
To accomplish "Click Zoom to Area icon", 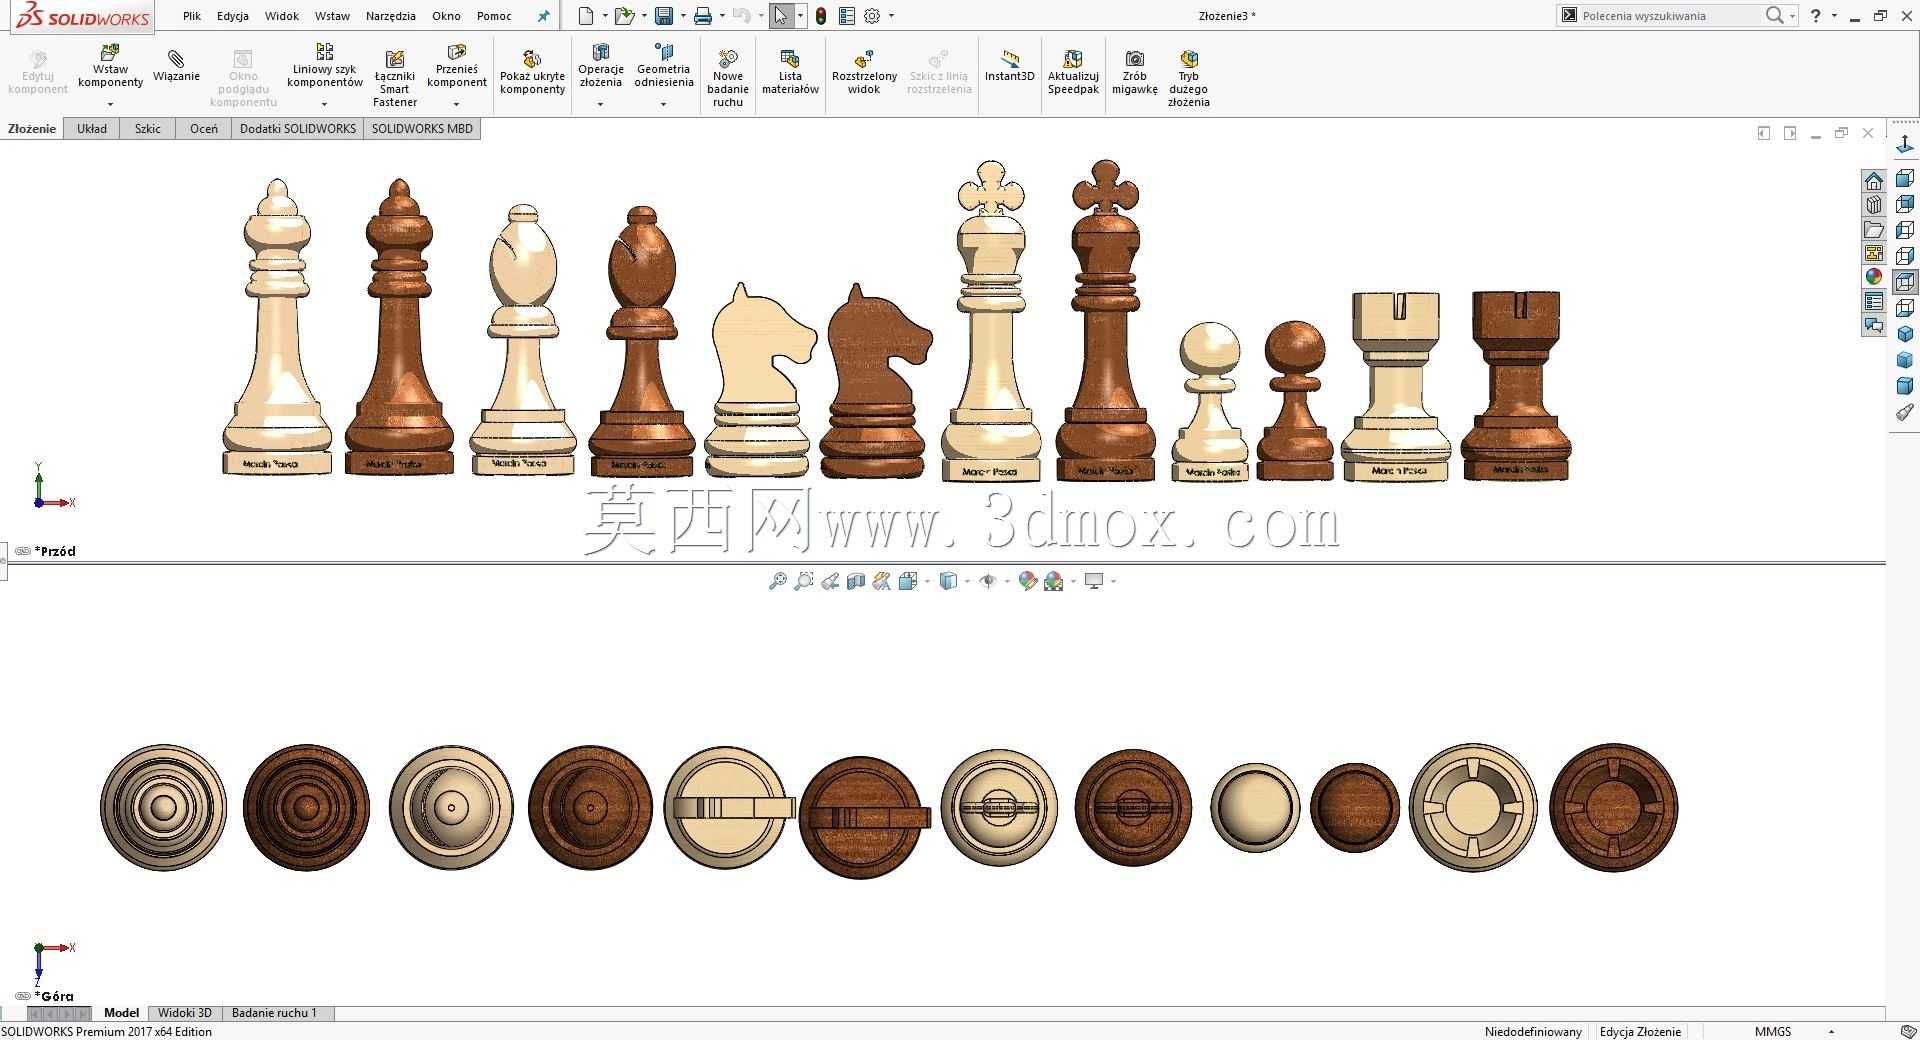I will 803,581.
